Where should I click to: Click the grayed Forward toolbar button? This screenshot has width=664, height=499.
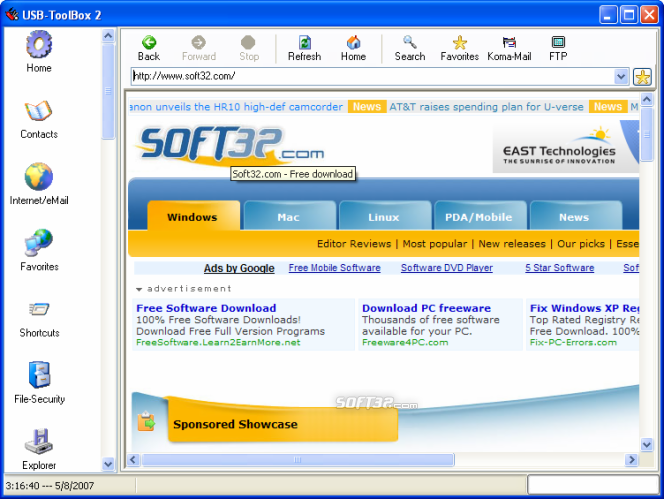click(199, 48)
